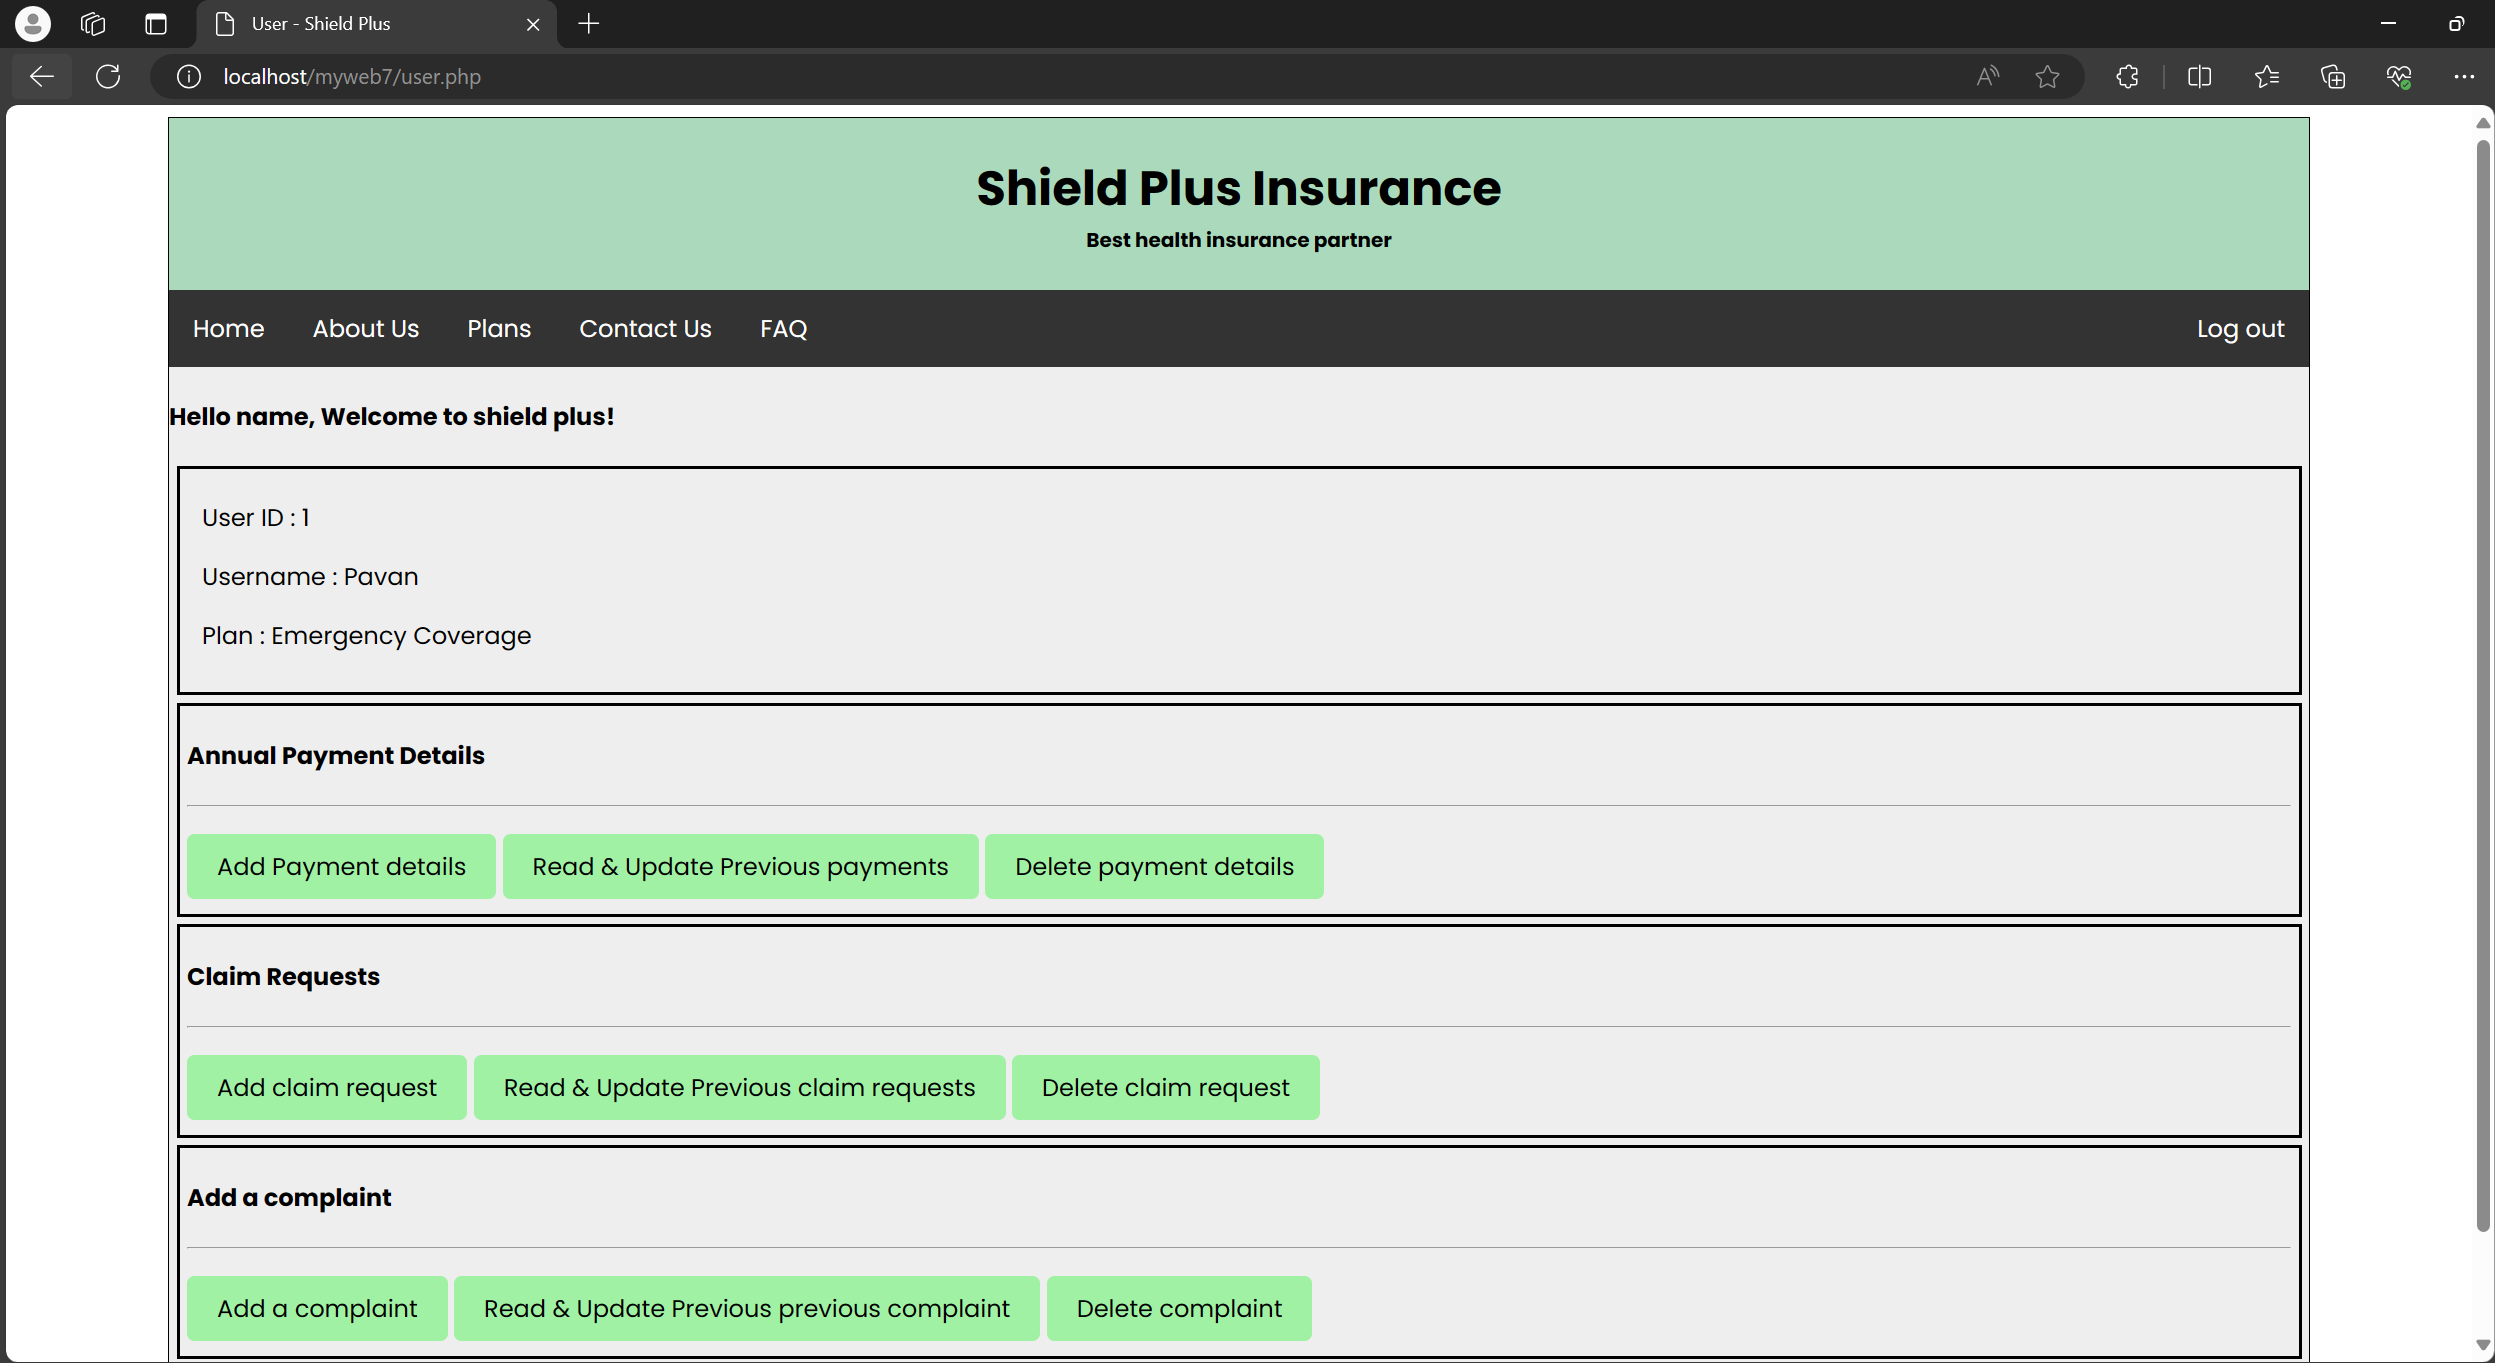The width and height of the screenshot is (2495, 1363).
Task: Open Settings and more menu
Action: coord(2464,77)
